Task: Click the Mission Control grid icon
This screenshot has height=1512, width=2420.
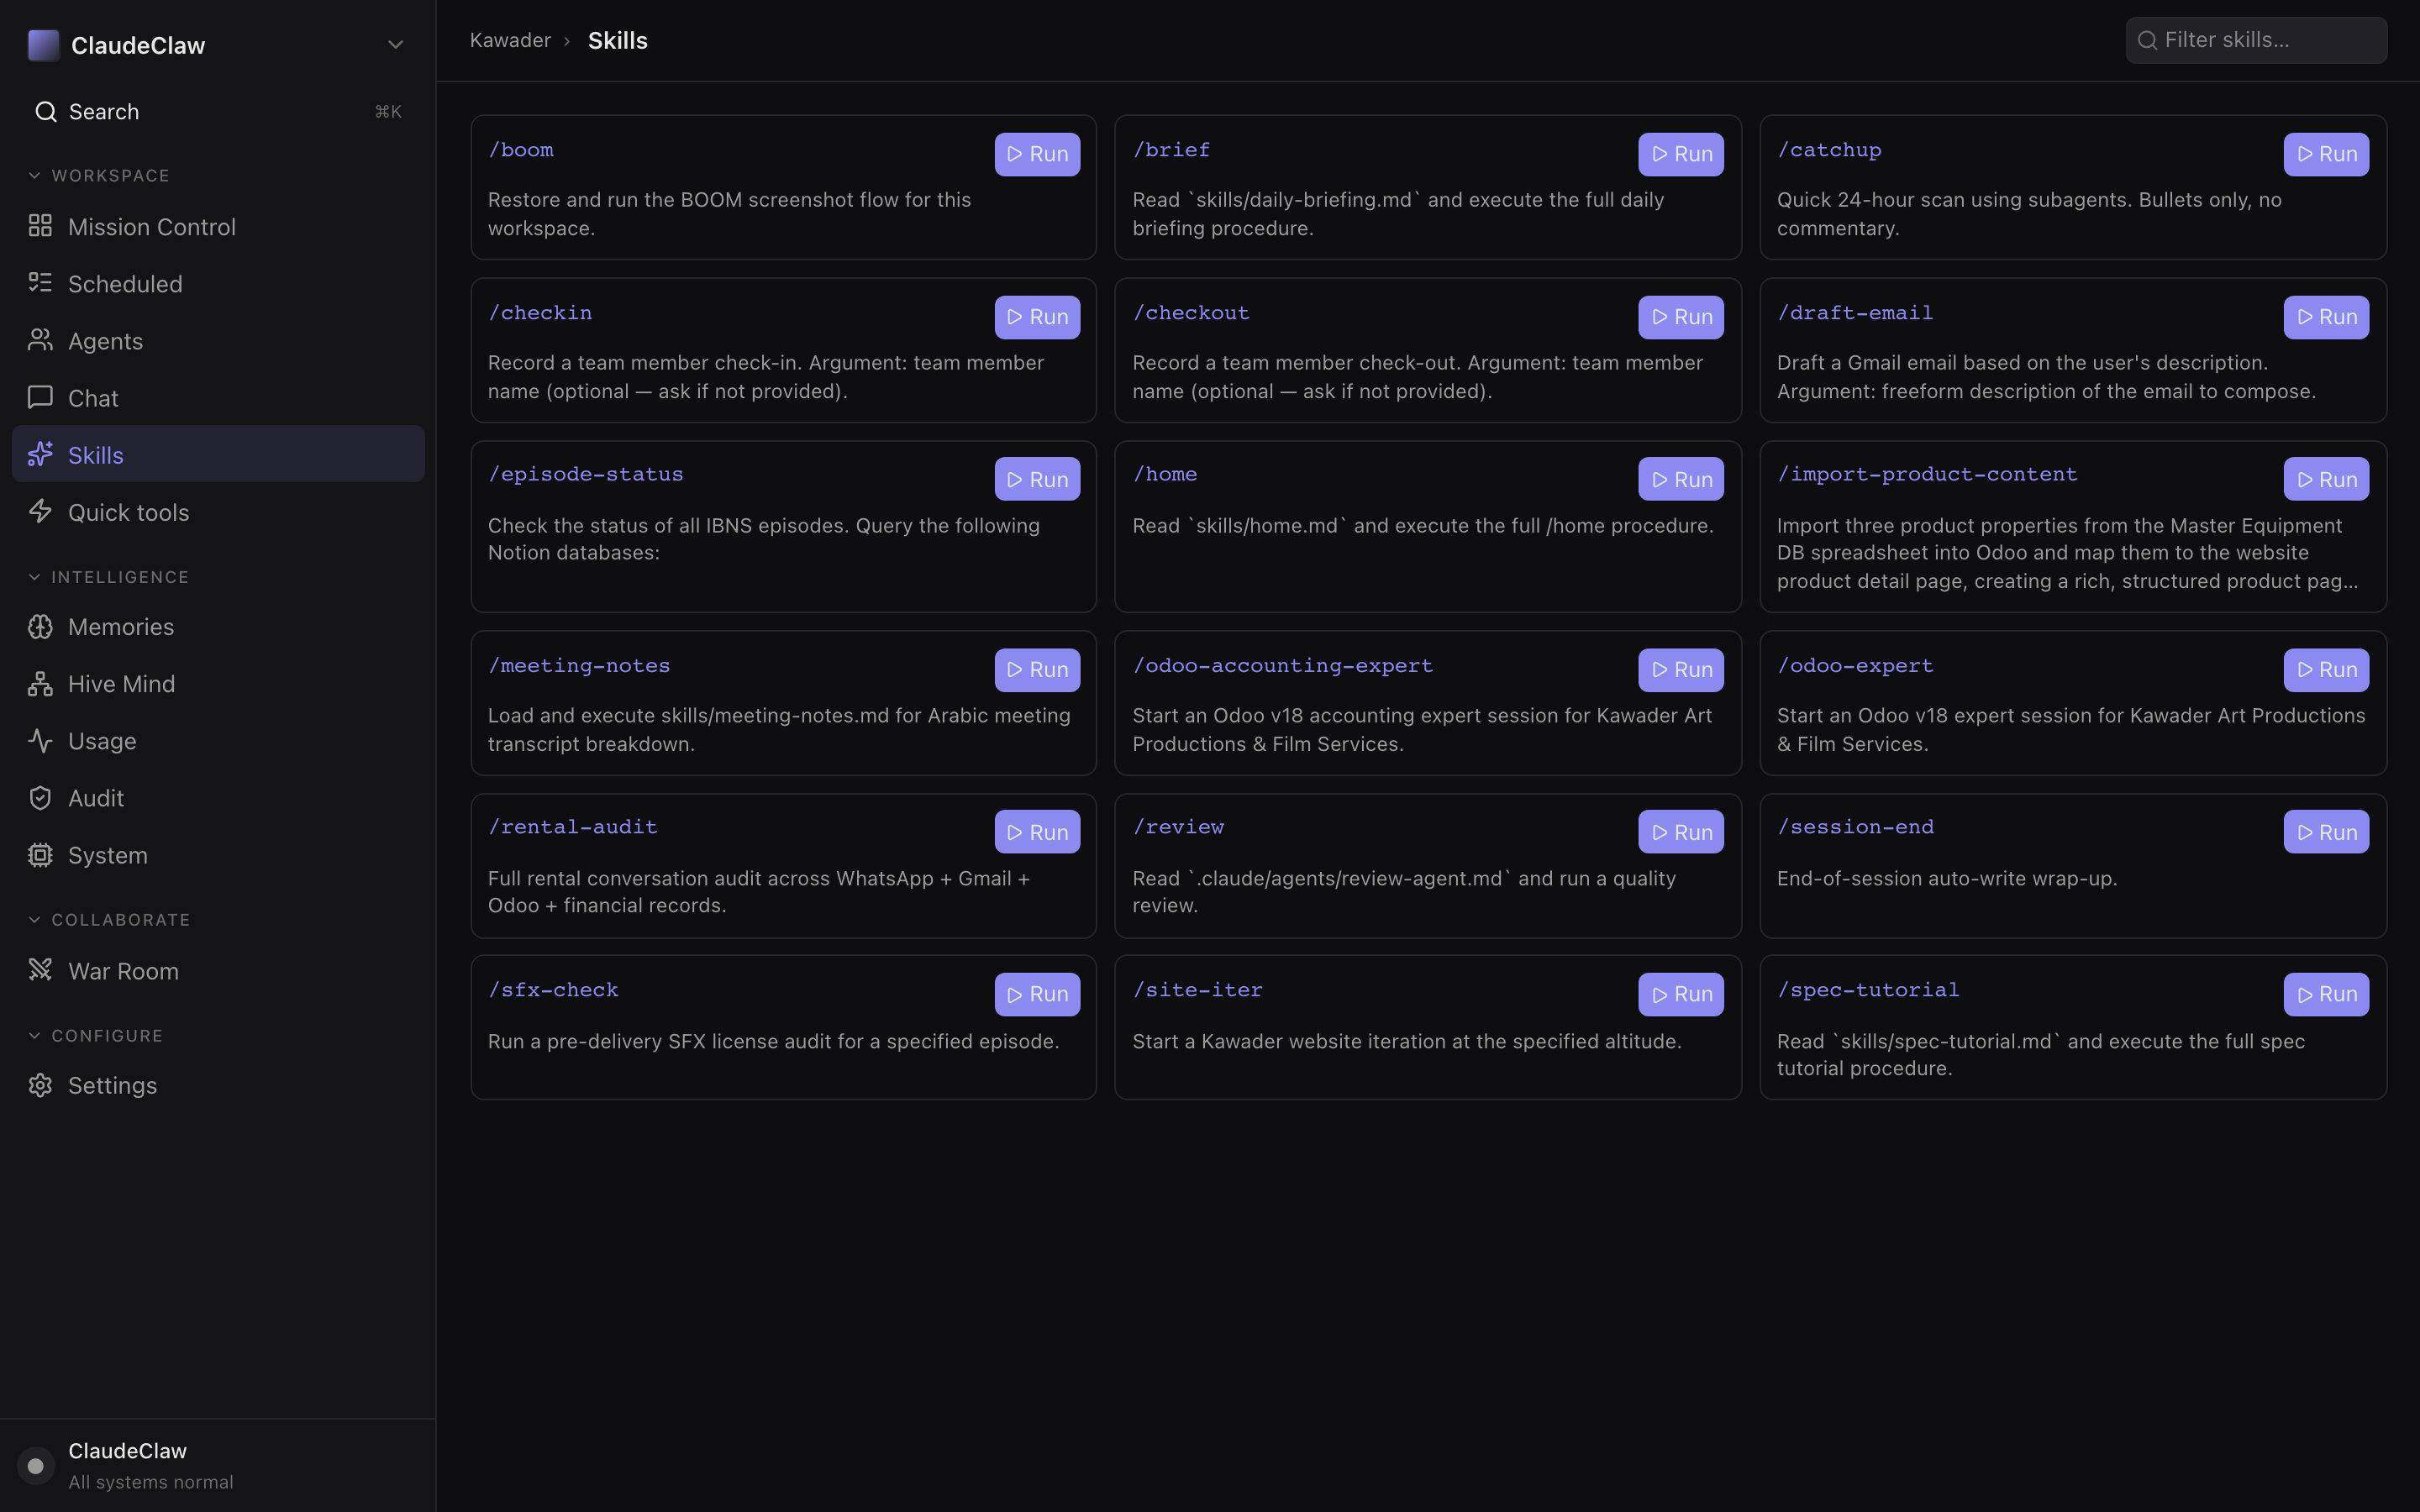Action: (40, 226)
